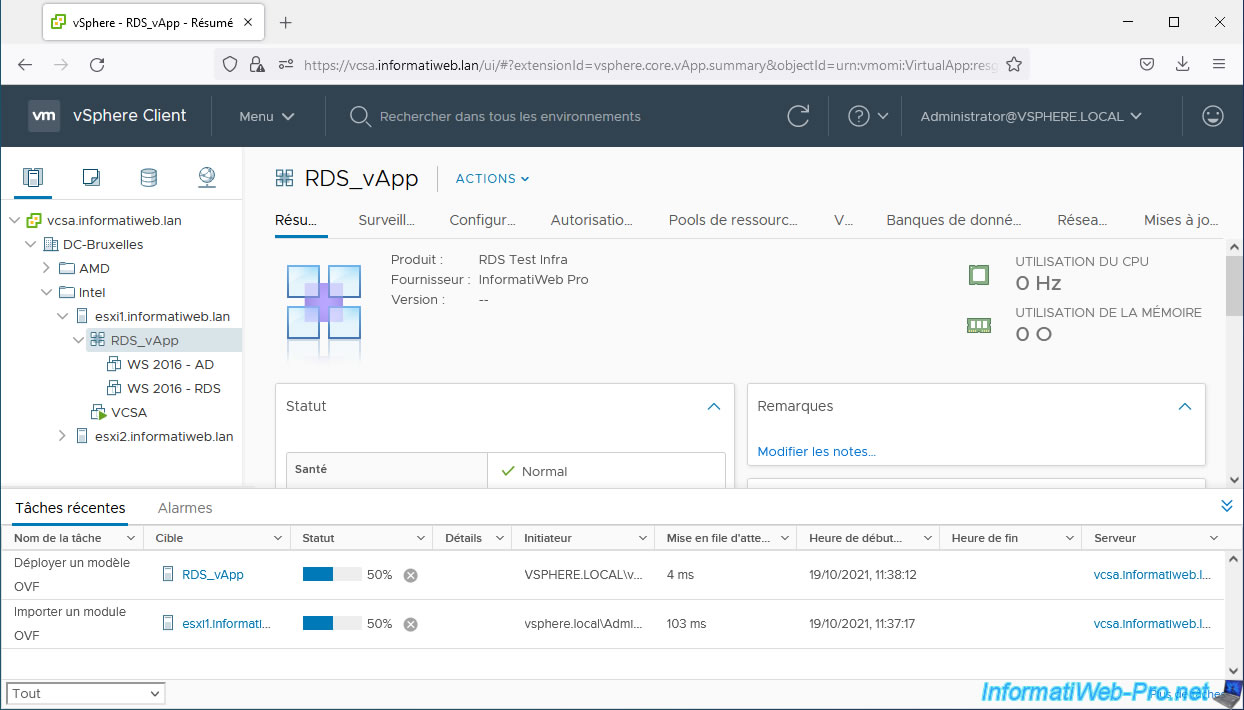The width and height of the screenshot is (1244, 710).
Task: Click the VMware vm logo
Action: pyautogui.click(x=44, y=116)
